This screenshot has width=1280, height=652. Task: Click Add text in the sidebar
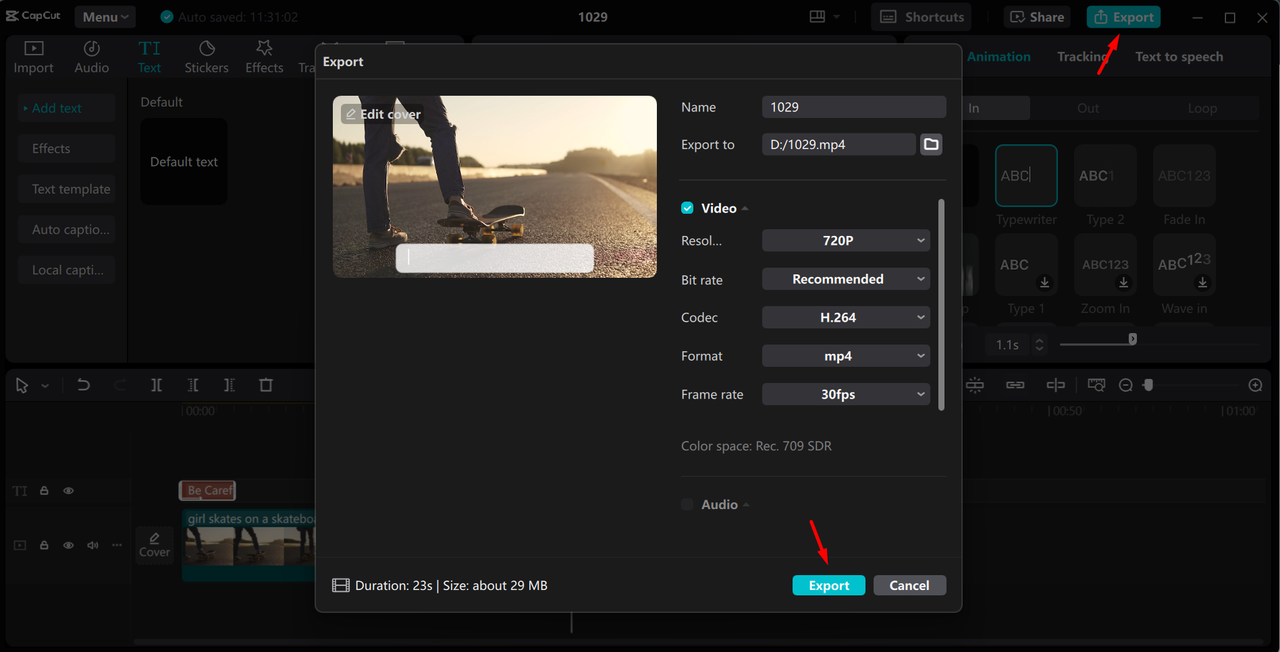[x=66, y=108]
